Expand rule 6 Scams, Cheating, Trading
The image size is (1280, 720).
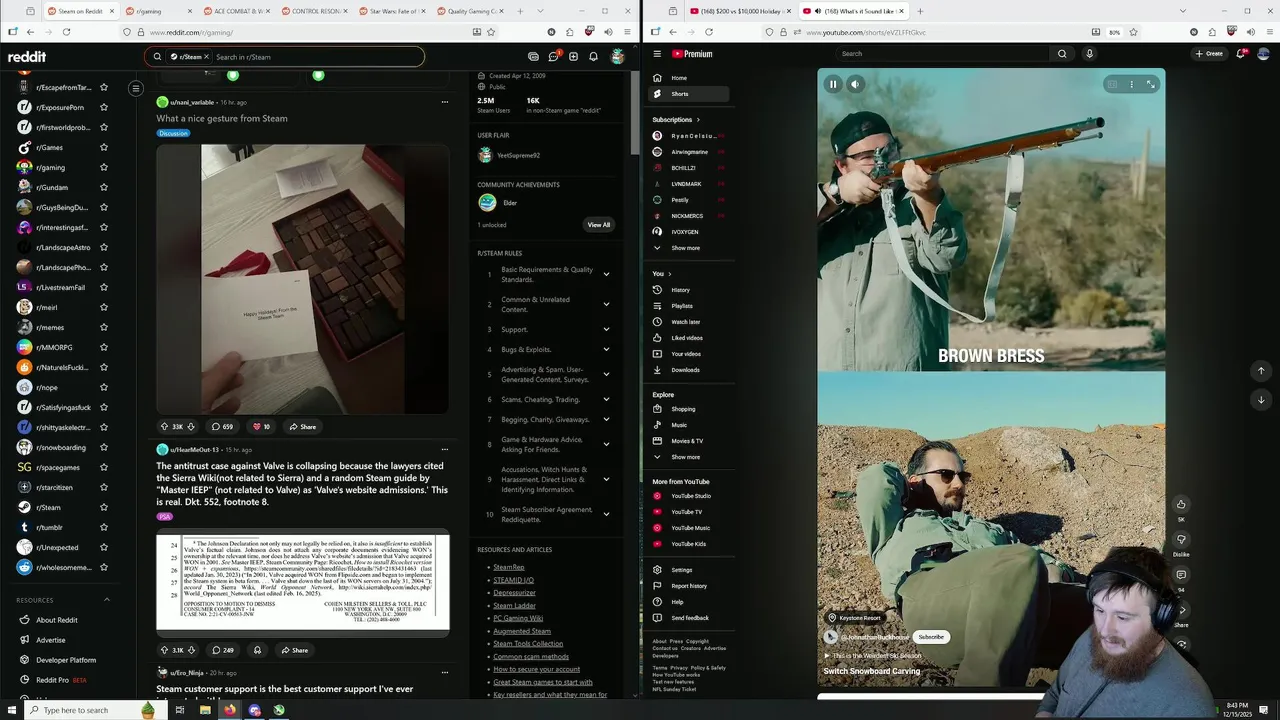[606, 399]
